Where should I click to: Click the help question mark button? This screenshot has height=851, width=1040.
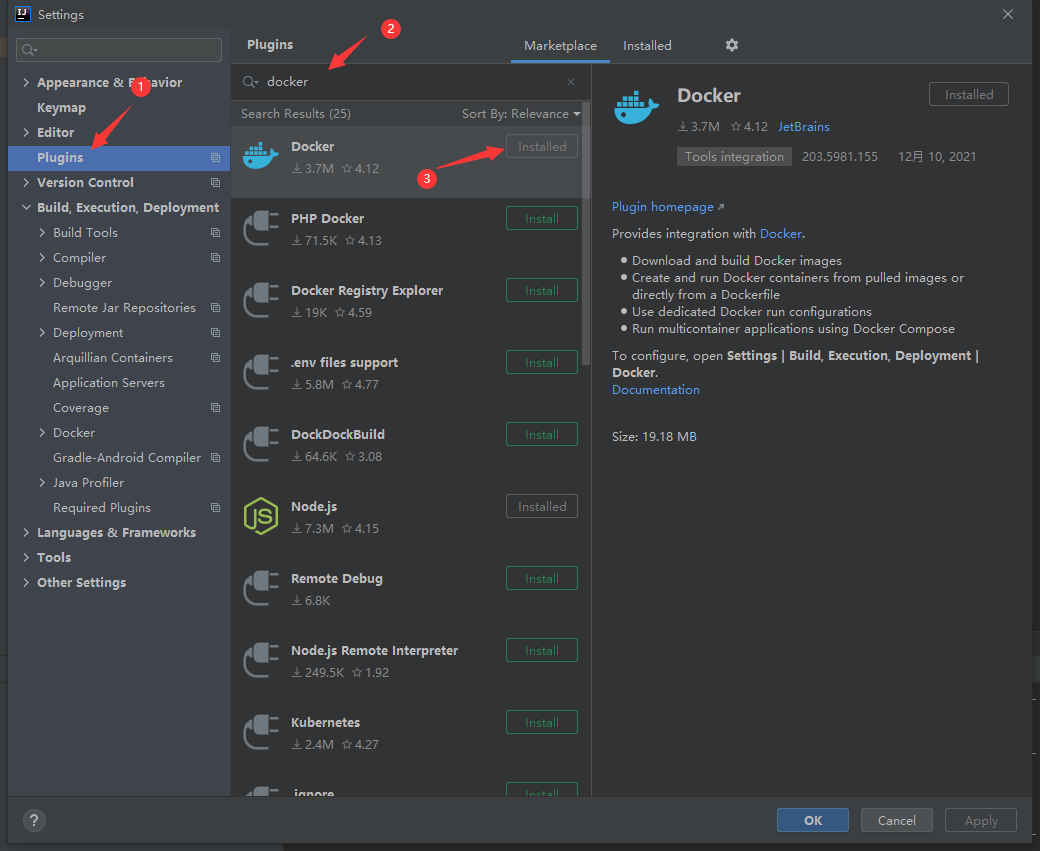(x=34, y=820)
